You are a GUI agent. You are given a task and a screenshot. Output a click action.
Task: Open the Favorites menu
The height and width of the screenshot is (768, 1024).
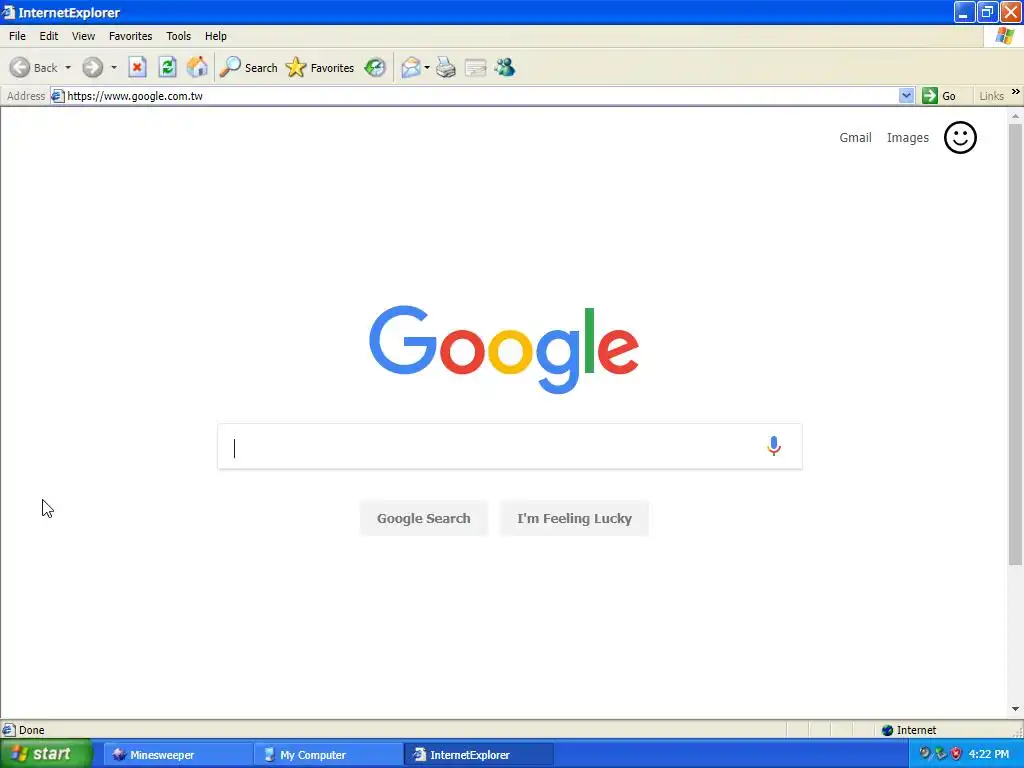131,36
